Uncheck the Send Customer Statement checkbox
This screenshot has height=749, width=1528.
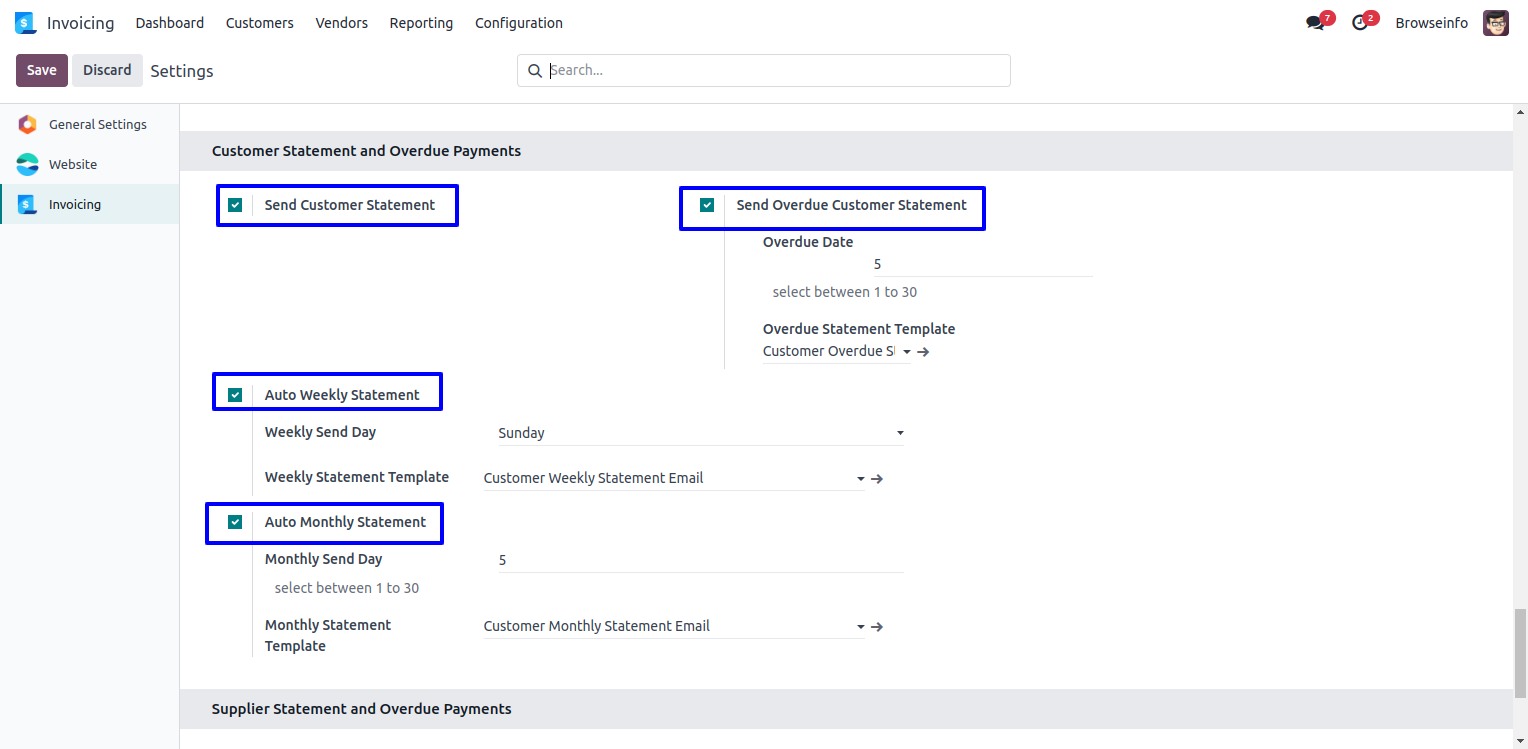235,205
